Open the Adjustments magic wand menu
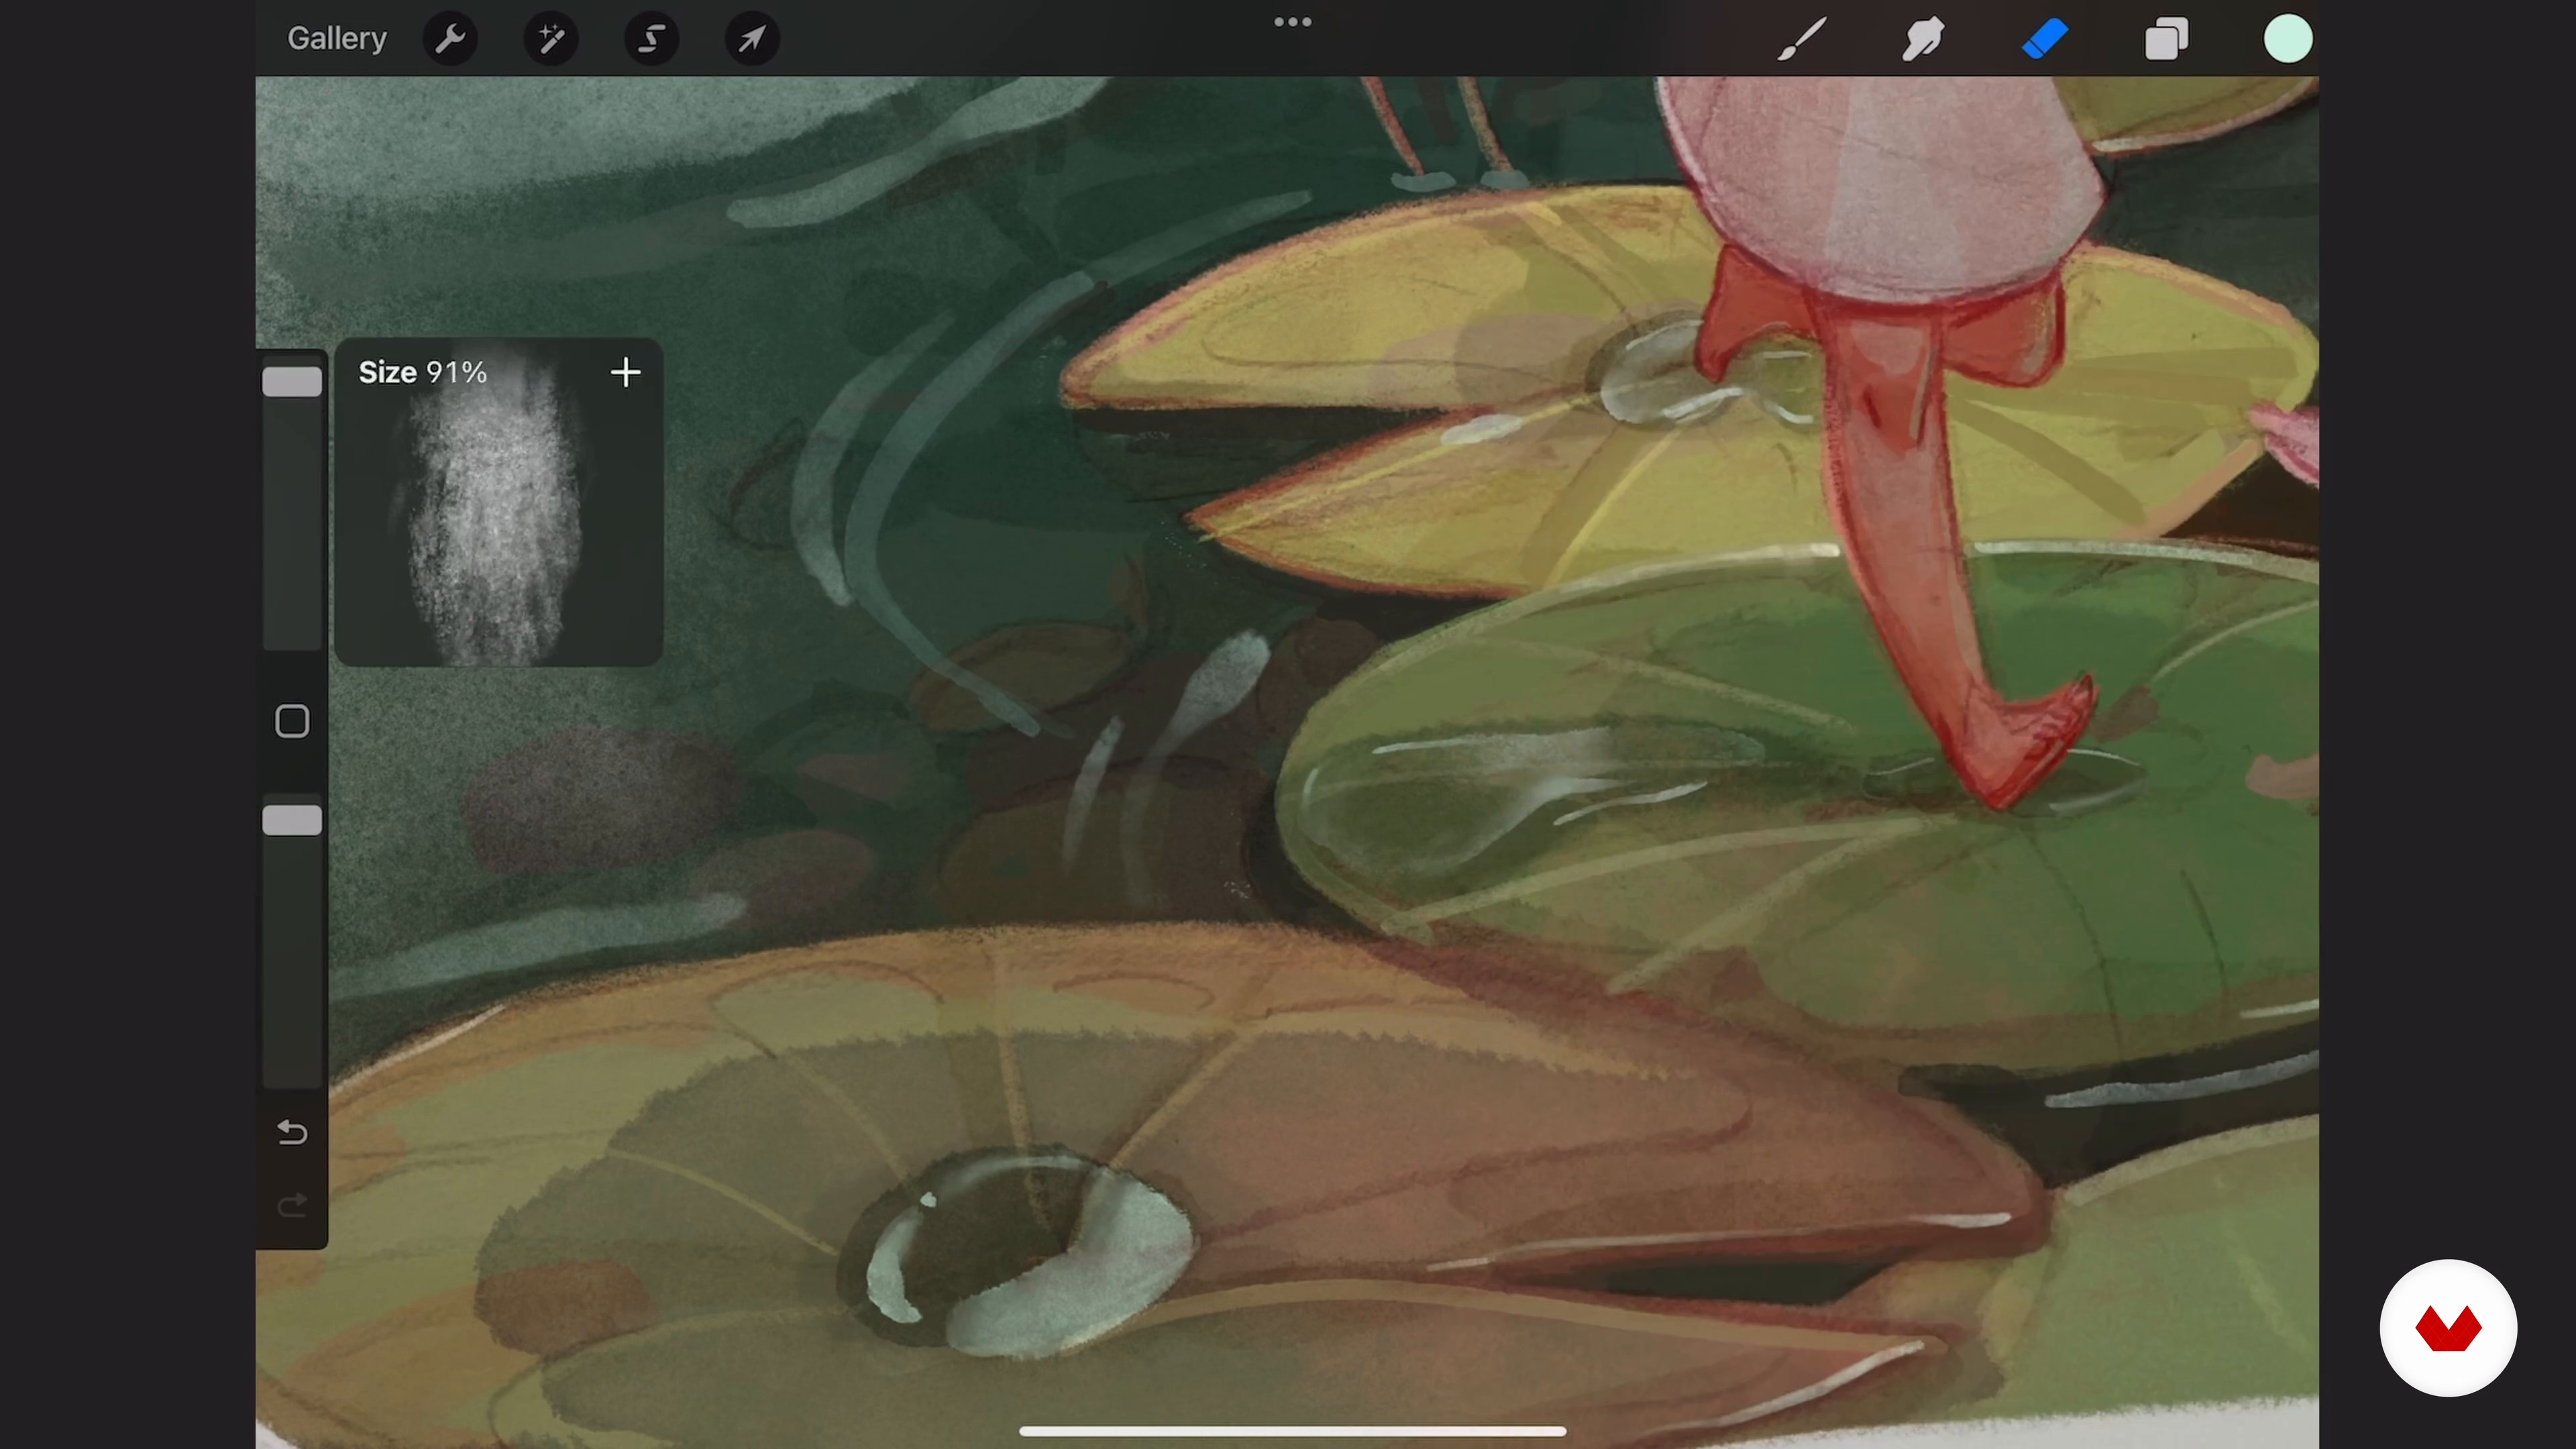 tap(551, 39)
